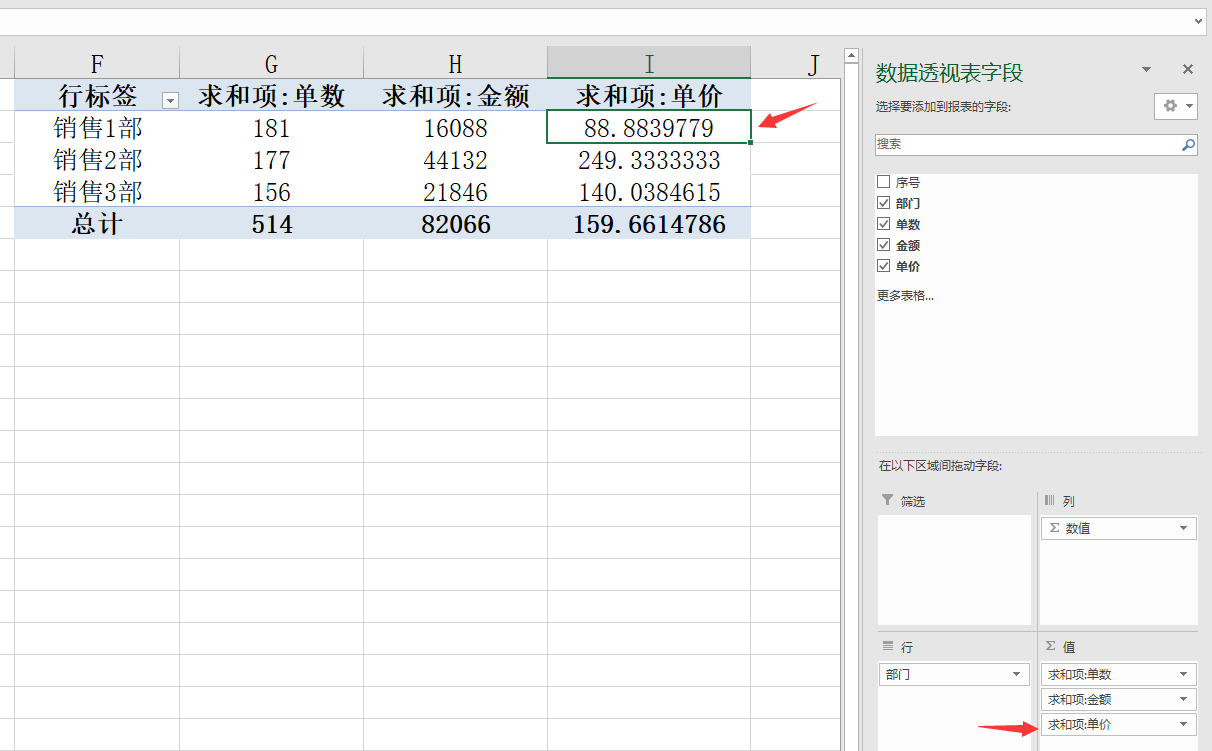Viewport: 1212px width, 751px height.
Task: Click the 求和项:金额 header cell
Action: click(456, 95)
